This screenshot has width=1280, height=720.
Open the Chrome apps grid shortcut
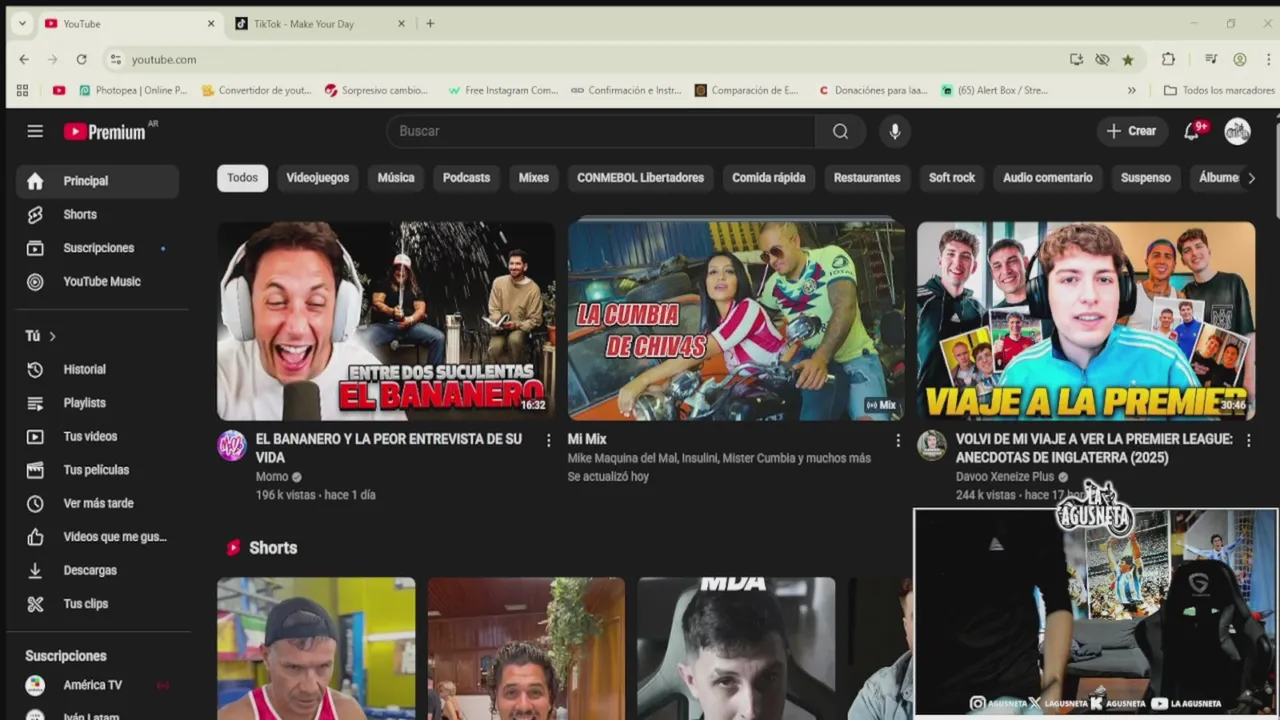tap(23, 90)
